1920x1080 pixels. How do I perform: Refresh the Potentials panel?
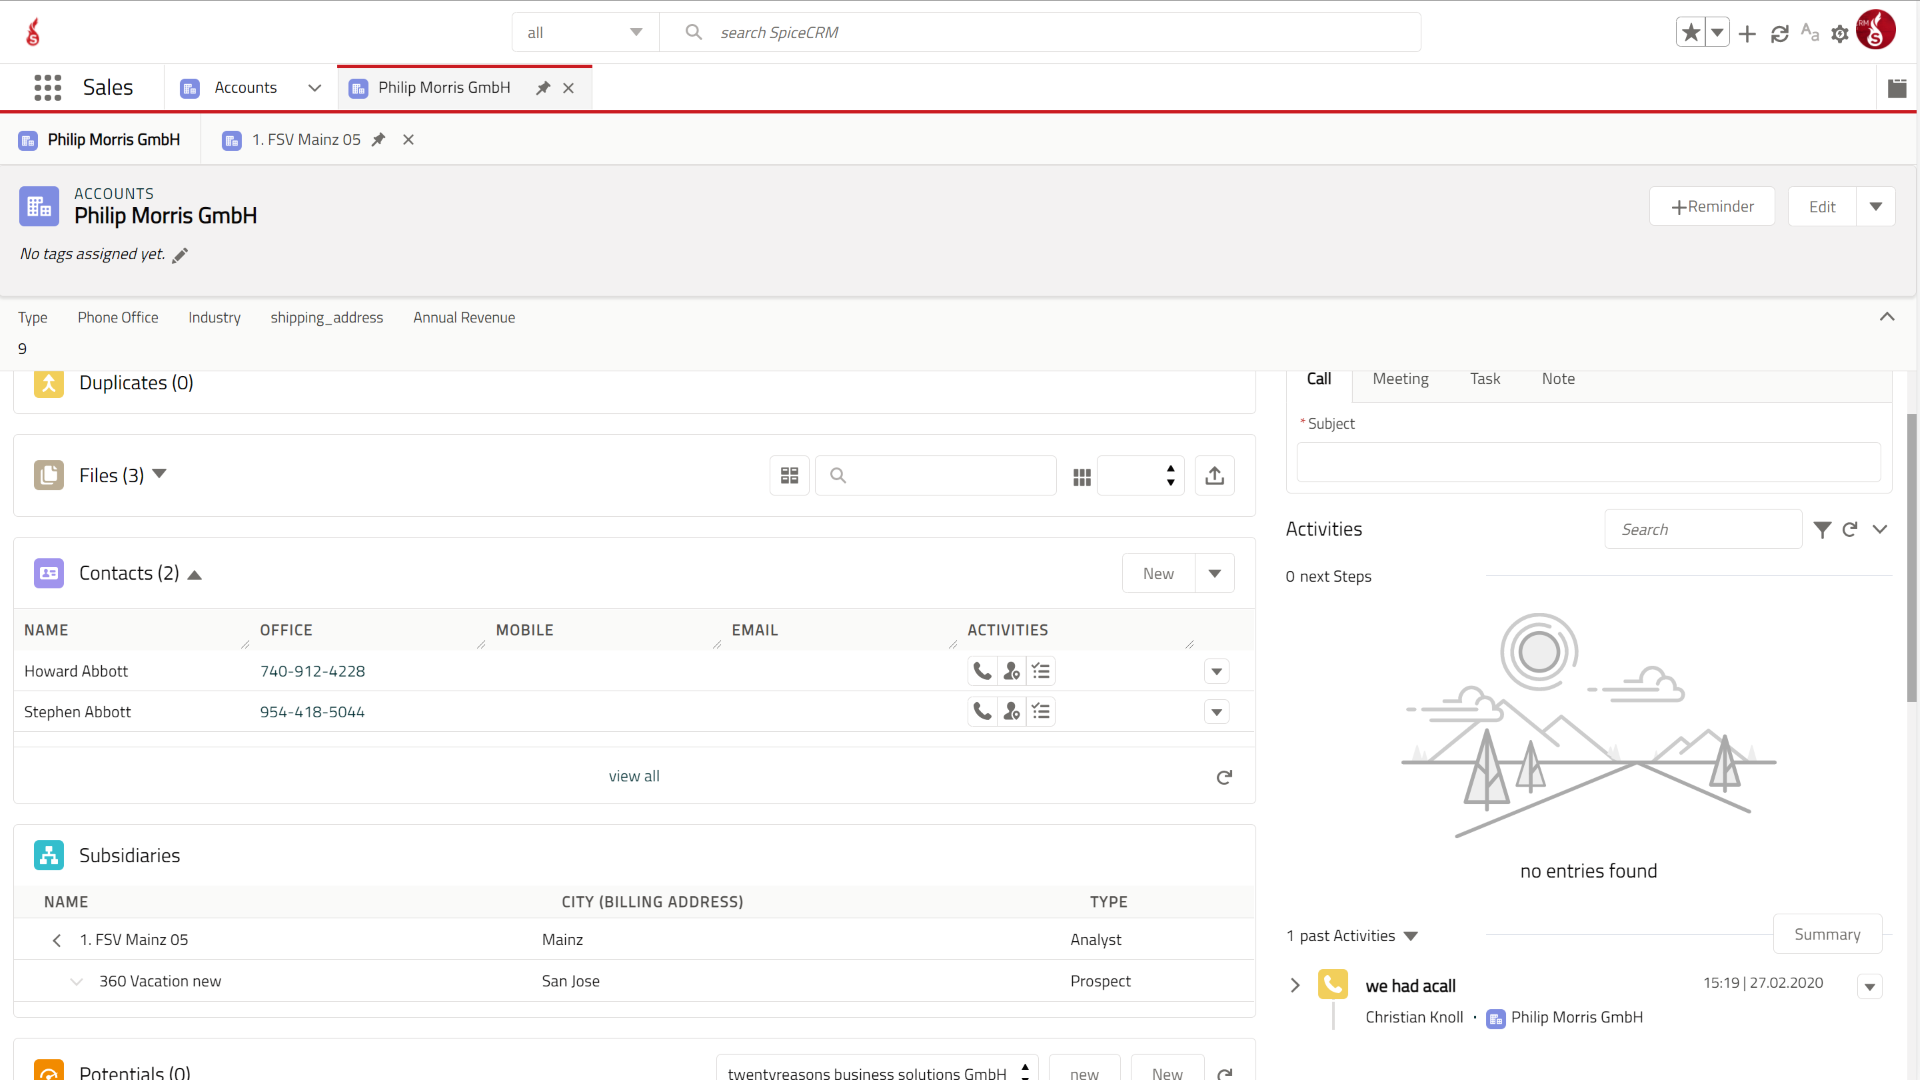point(1224,1073)
